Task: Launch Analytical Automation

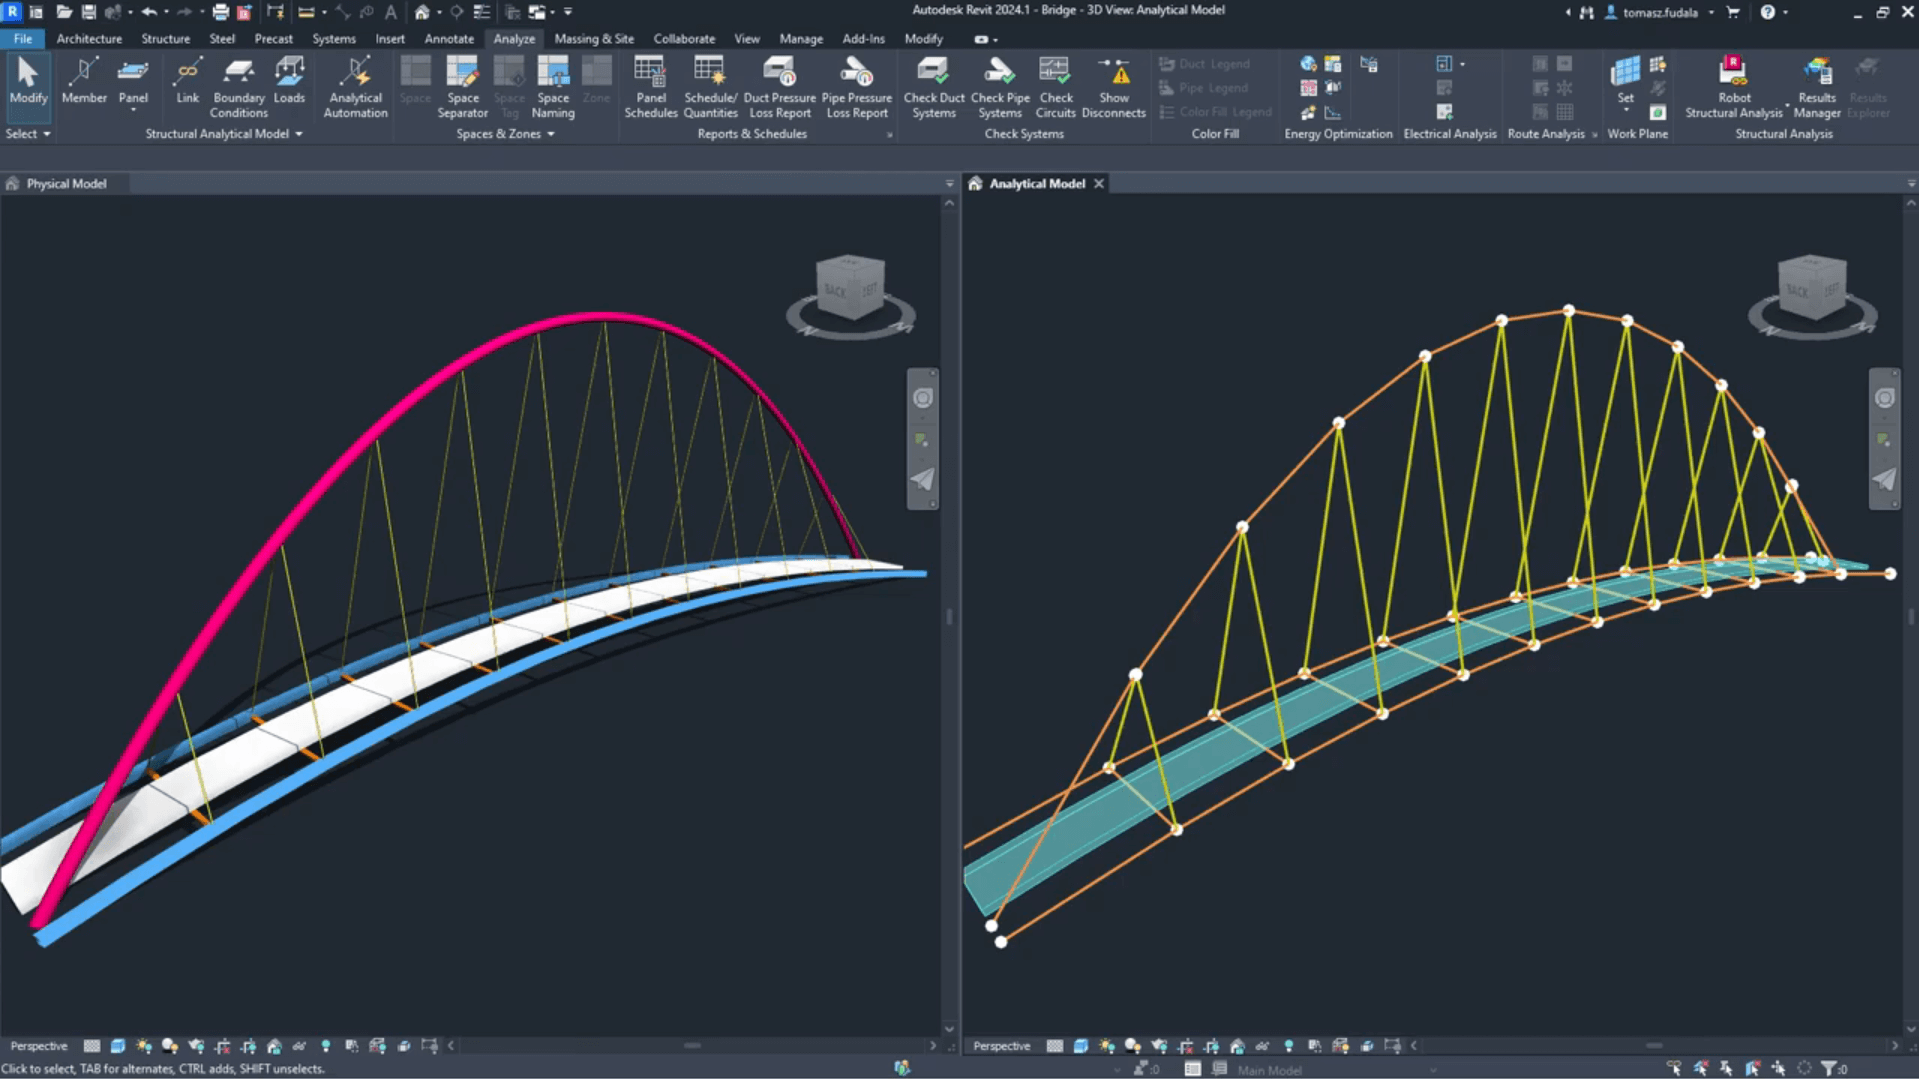Action: [355, 88]
